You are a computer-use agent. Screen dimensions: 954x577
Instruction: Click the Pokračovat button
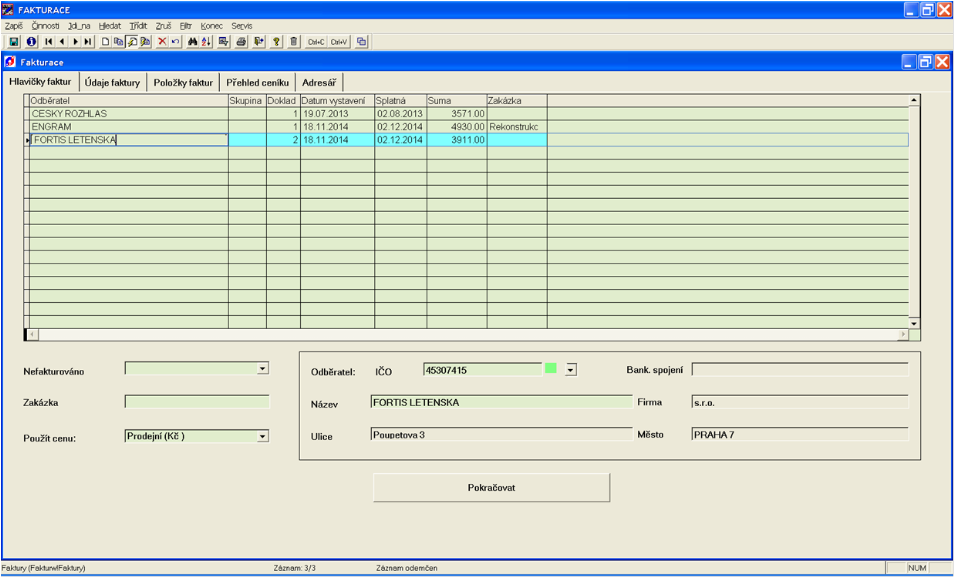pyautogui.click(x=492, y=488)
